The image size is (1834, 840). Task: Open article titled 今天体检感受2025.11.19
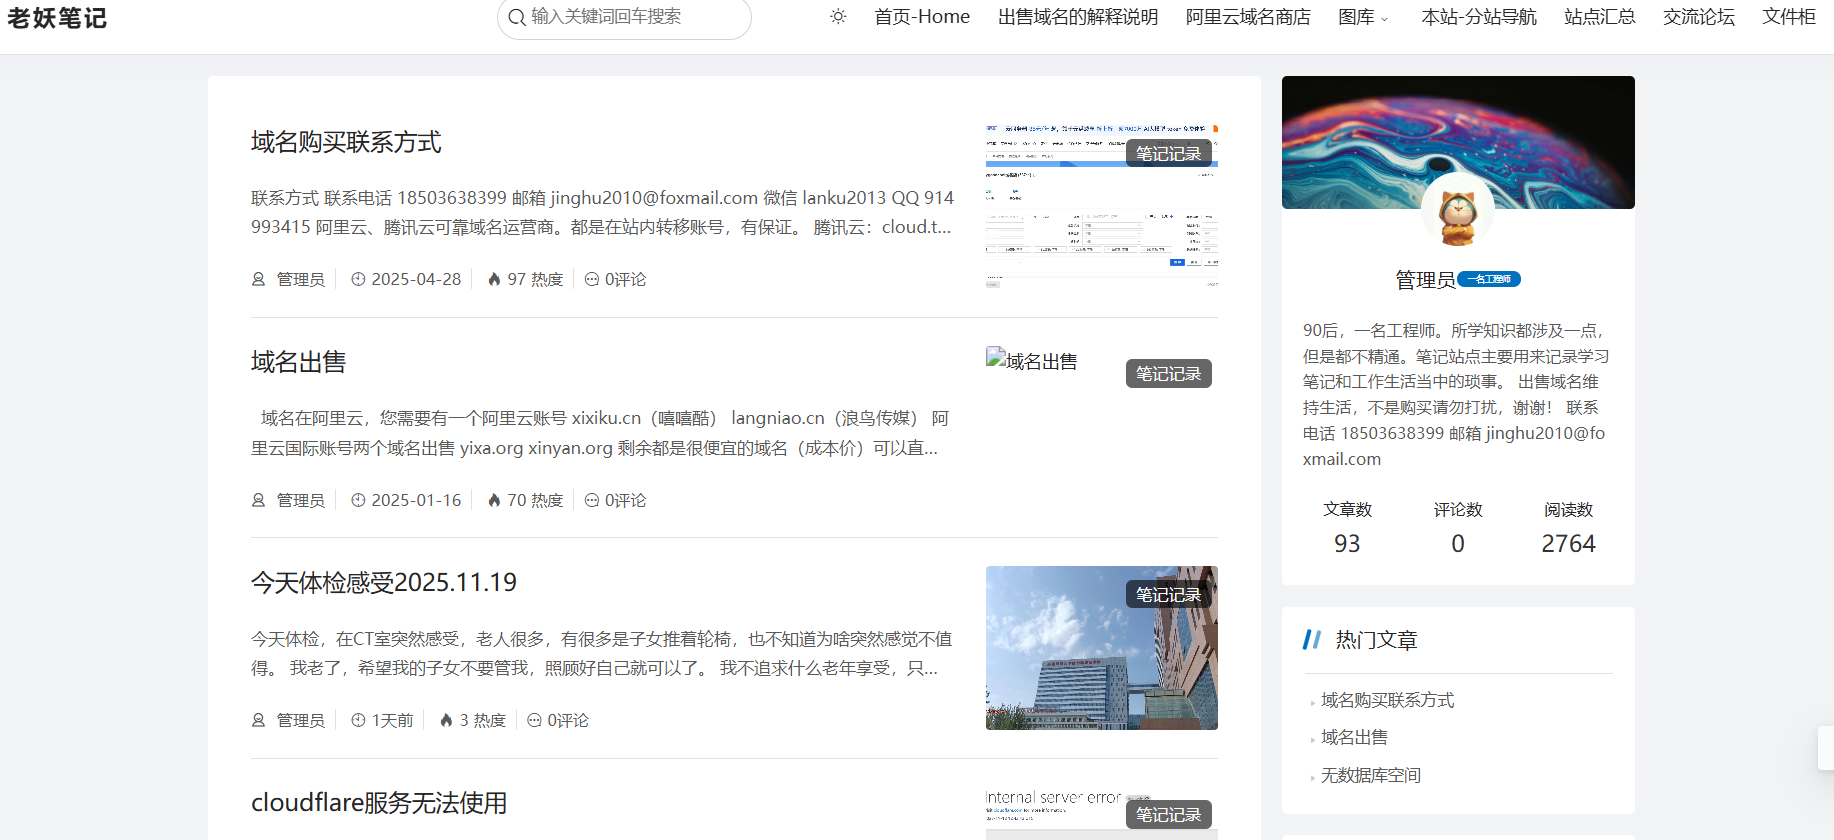click(383, 582)
